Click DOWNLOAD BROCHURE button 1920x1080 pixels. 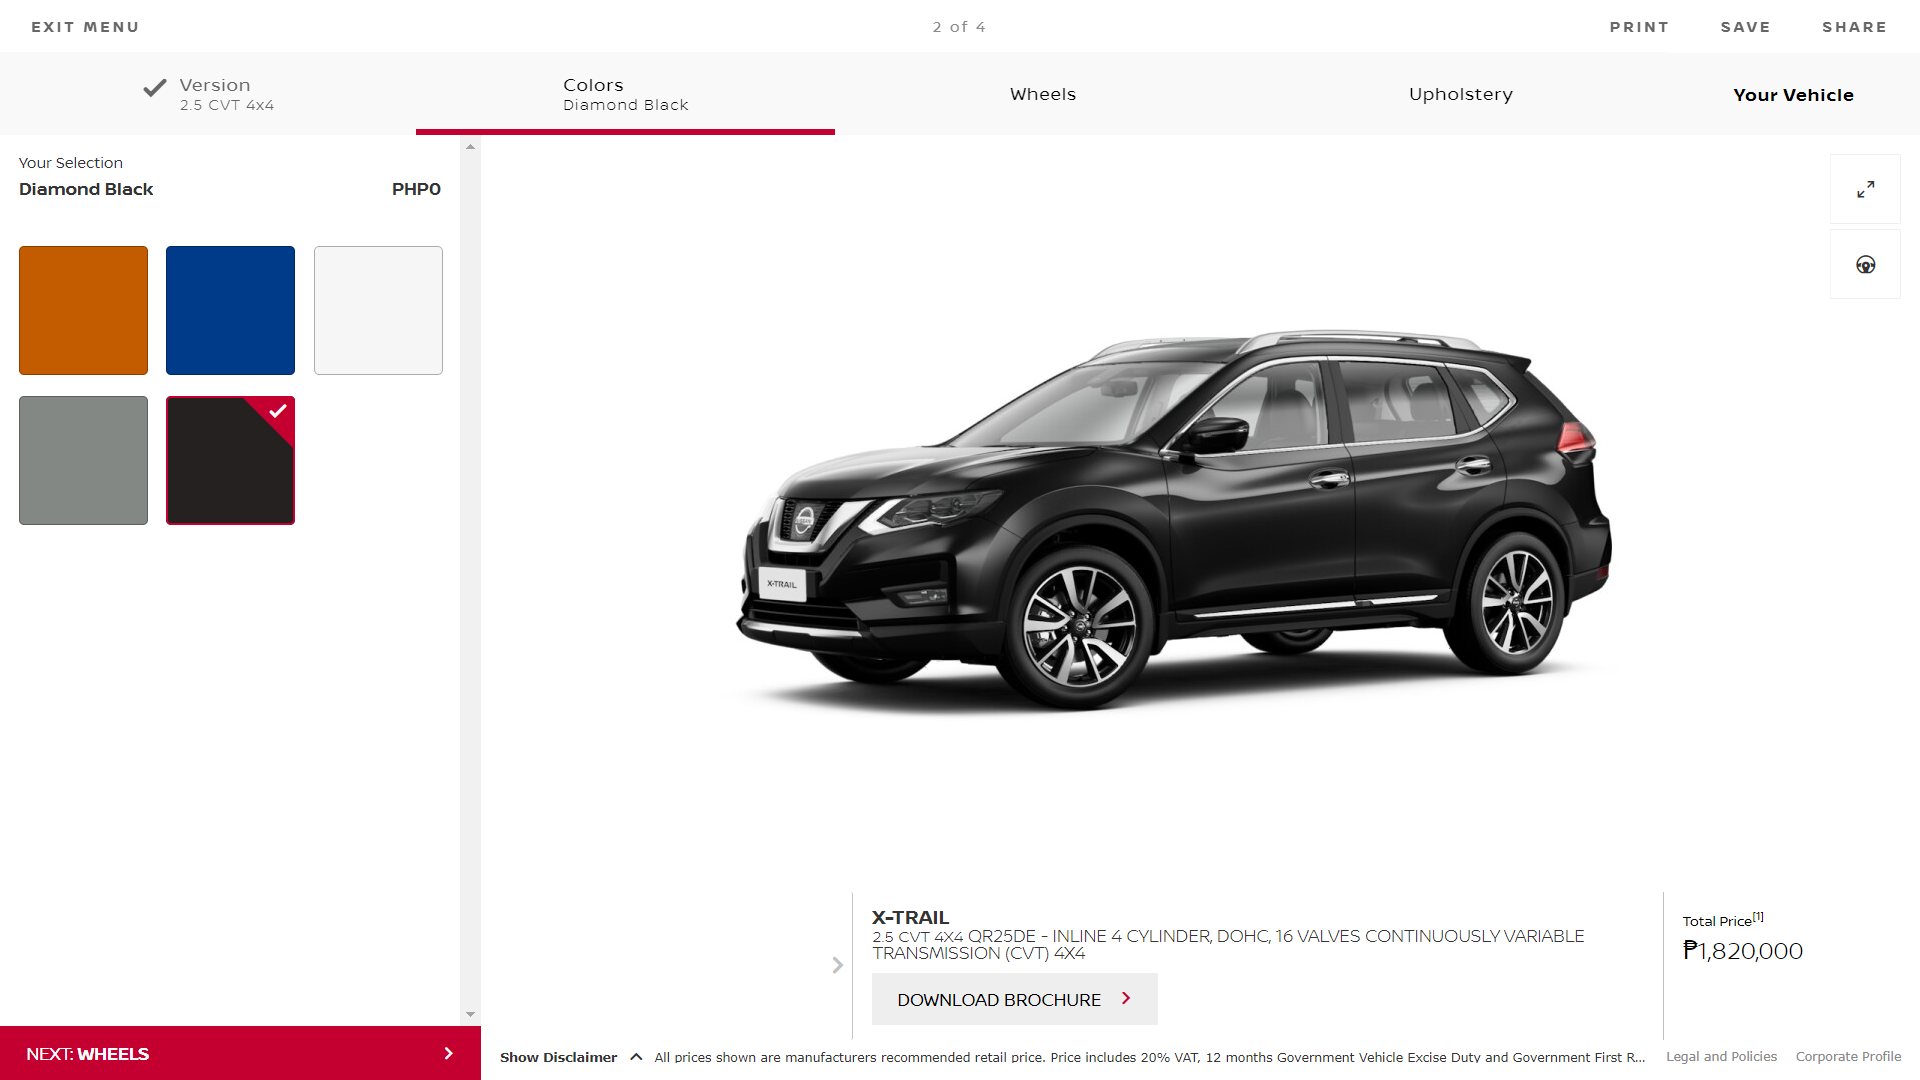coord(1014,999)
